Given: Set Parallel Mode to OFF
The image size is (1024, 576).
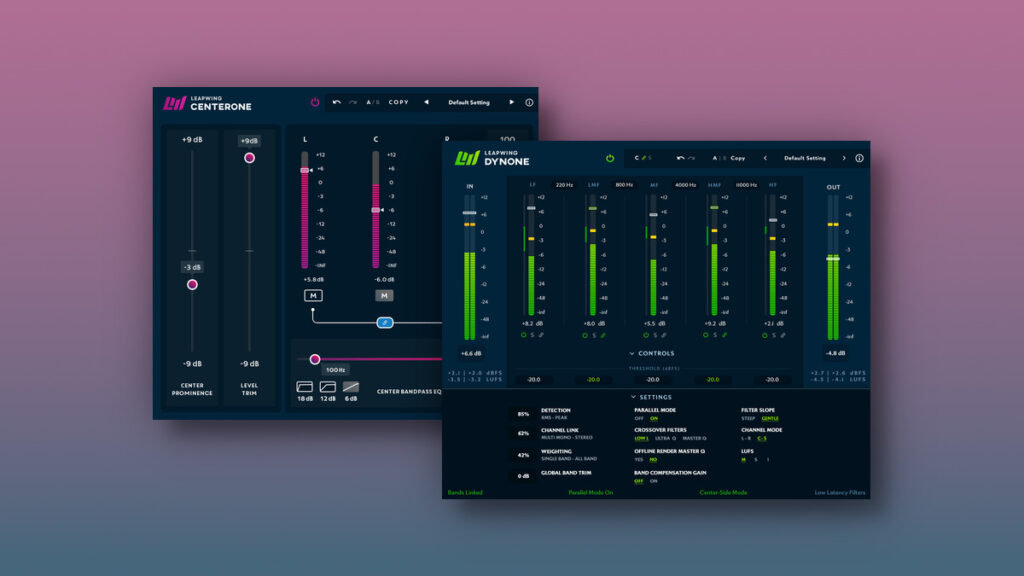Looking at the screenshot, I should (x=639, y=418).
